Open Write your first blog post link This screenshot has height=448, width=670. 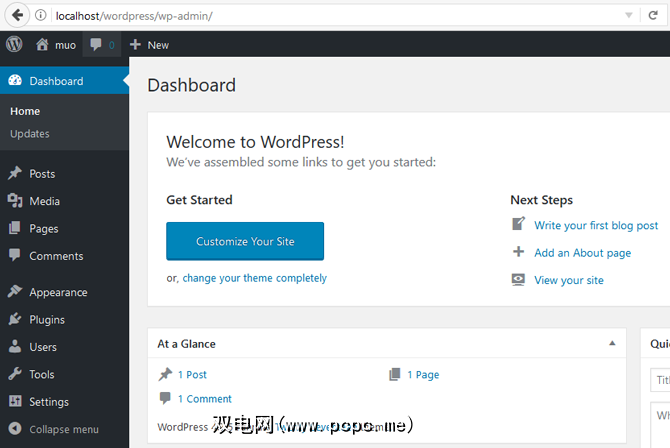[596, 226]
